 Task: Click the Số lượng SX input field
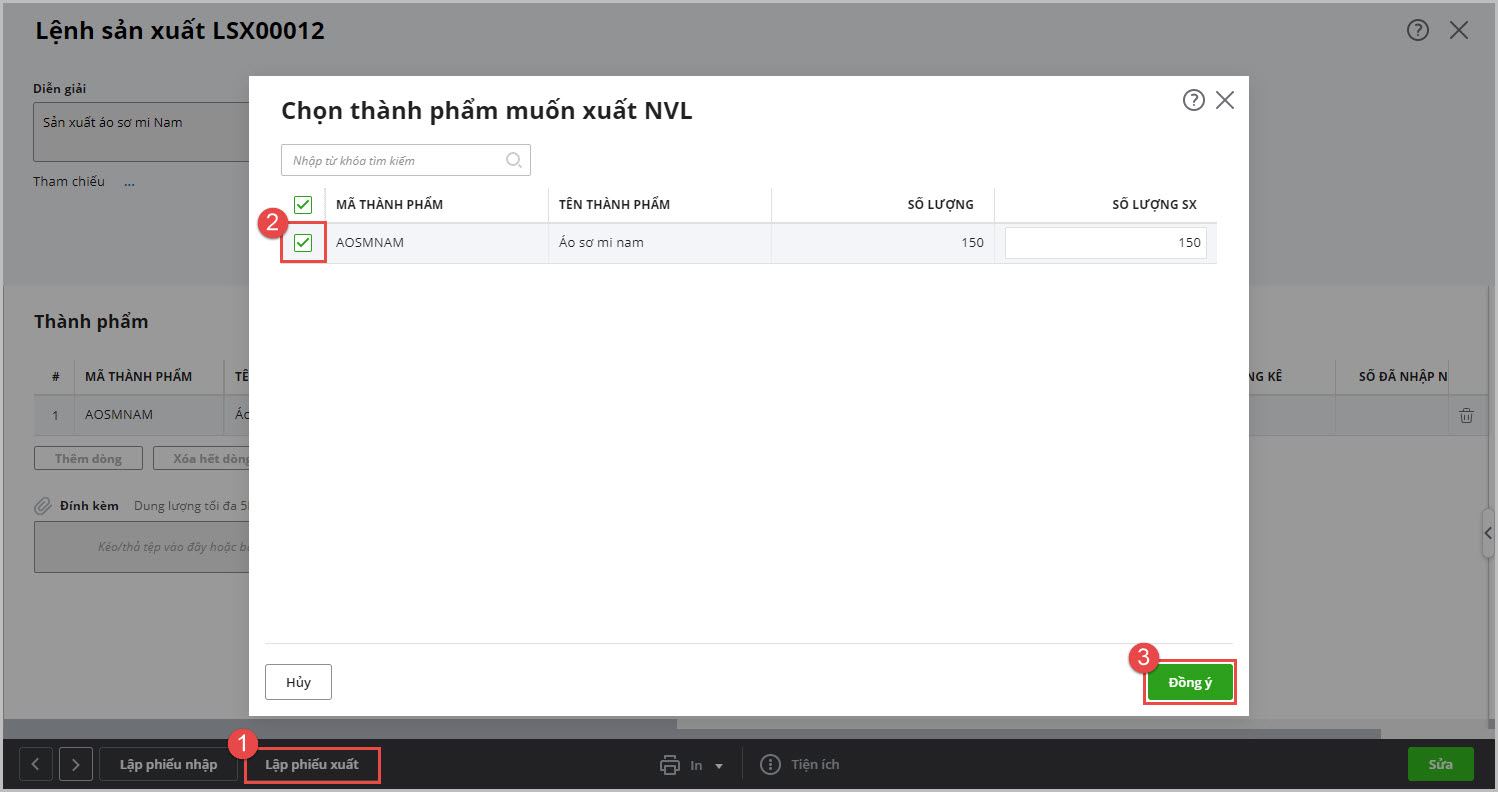pos(1105,243)
